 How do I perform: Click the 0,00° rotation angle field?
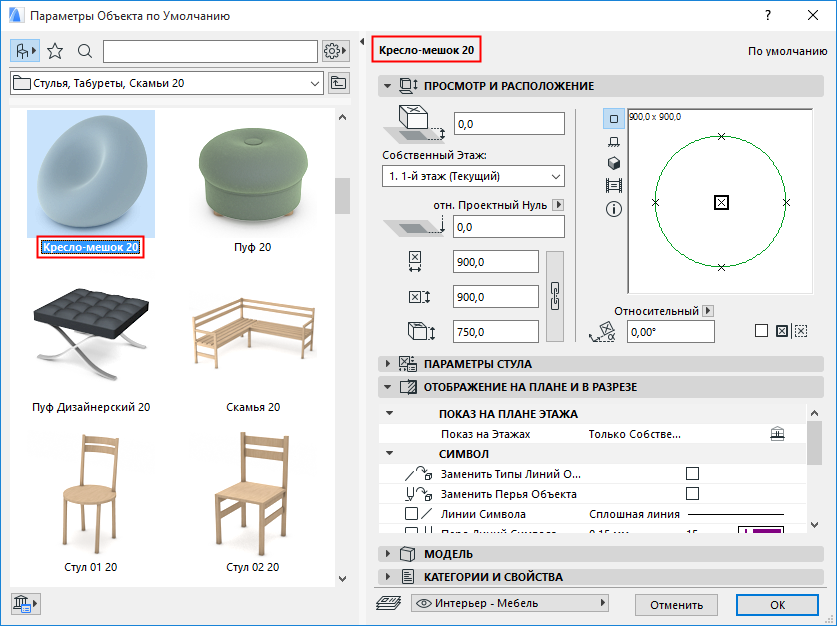point(670,332)
